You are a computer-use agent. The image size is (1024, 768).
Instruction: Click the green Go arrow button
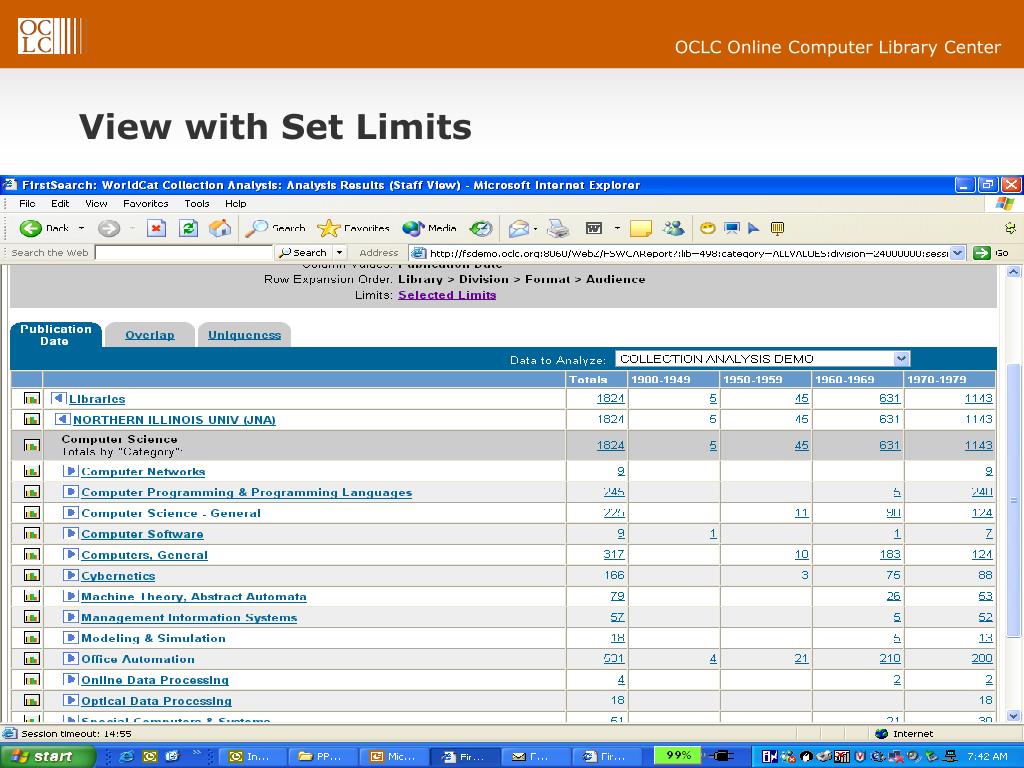(x=982, y=253)
